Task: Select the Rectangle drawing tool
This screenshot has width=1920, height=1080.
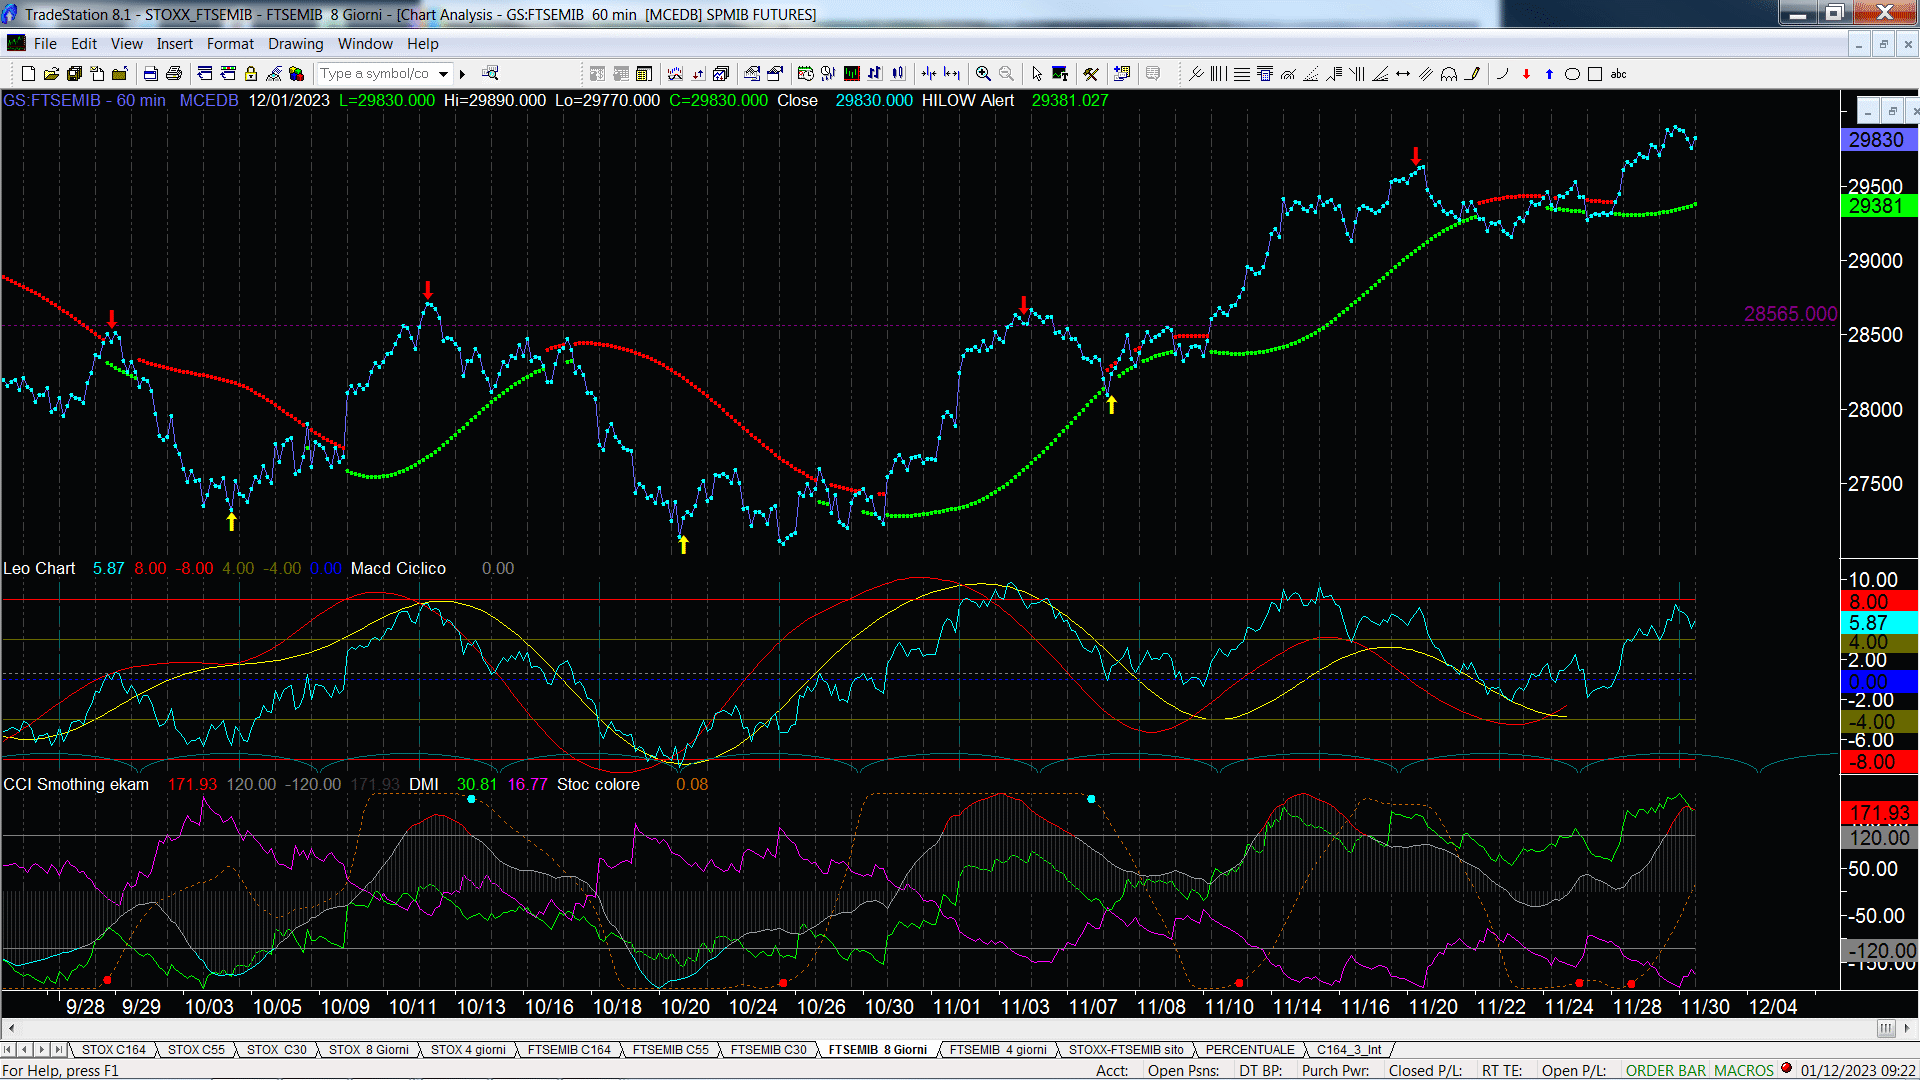Action: tap(1595, 74)
